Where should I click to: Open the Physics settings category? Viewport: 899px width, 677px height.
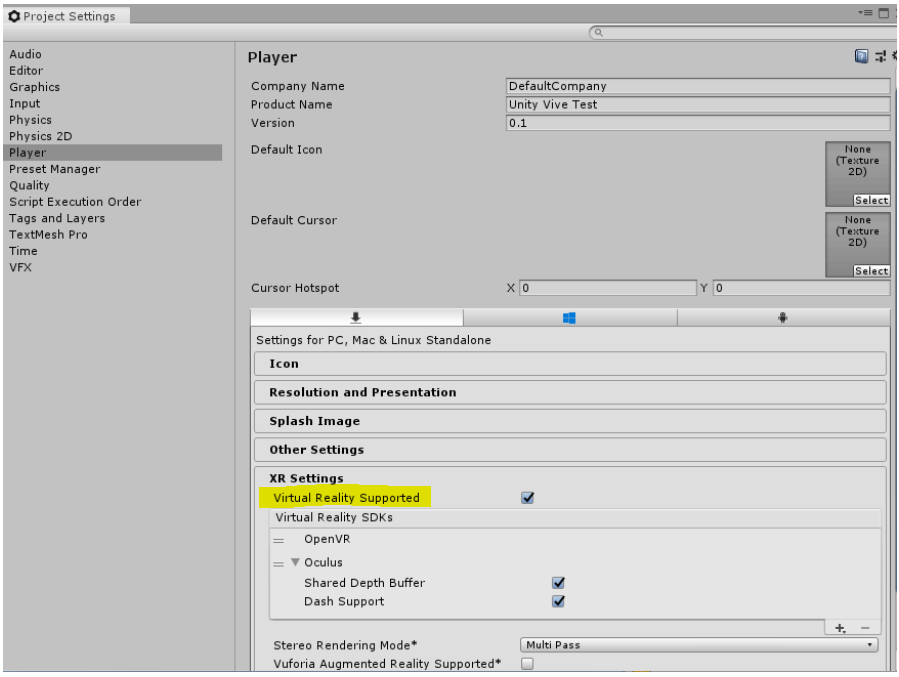(30, 120)
